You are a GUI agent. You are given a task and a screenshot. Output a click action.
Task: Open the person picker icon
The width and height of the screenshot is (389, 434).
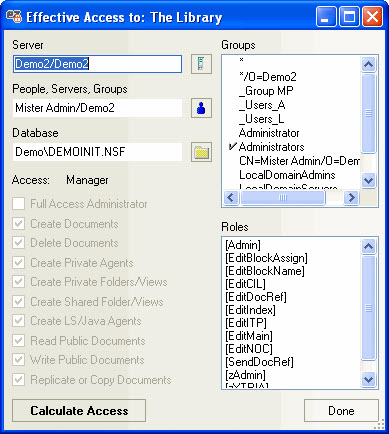pos(201,108)
